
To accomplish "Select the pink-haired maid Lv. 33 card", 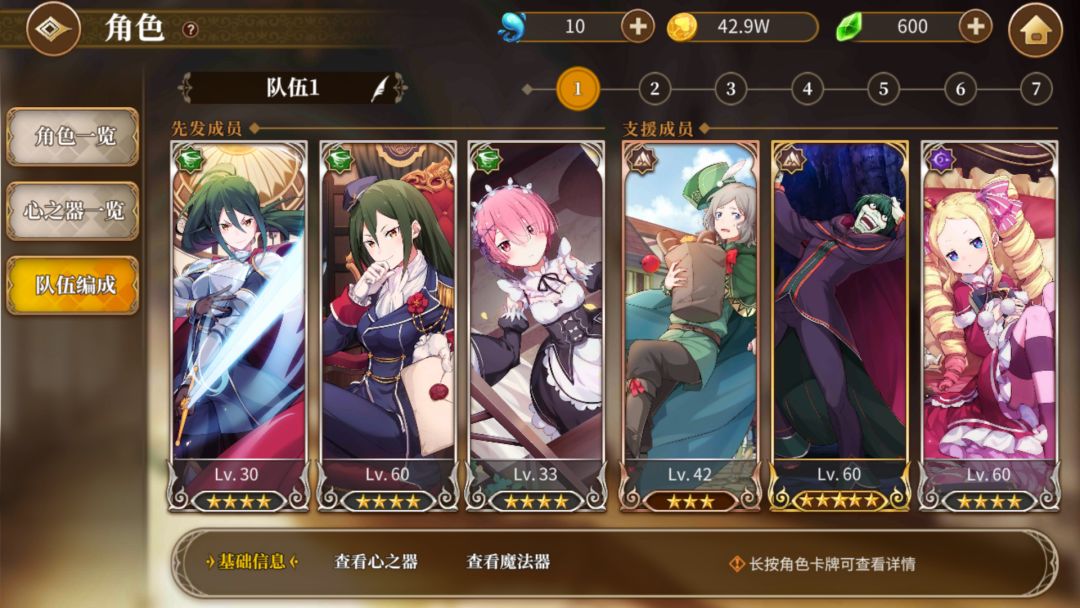I will (x=536, y=326).
